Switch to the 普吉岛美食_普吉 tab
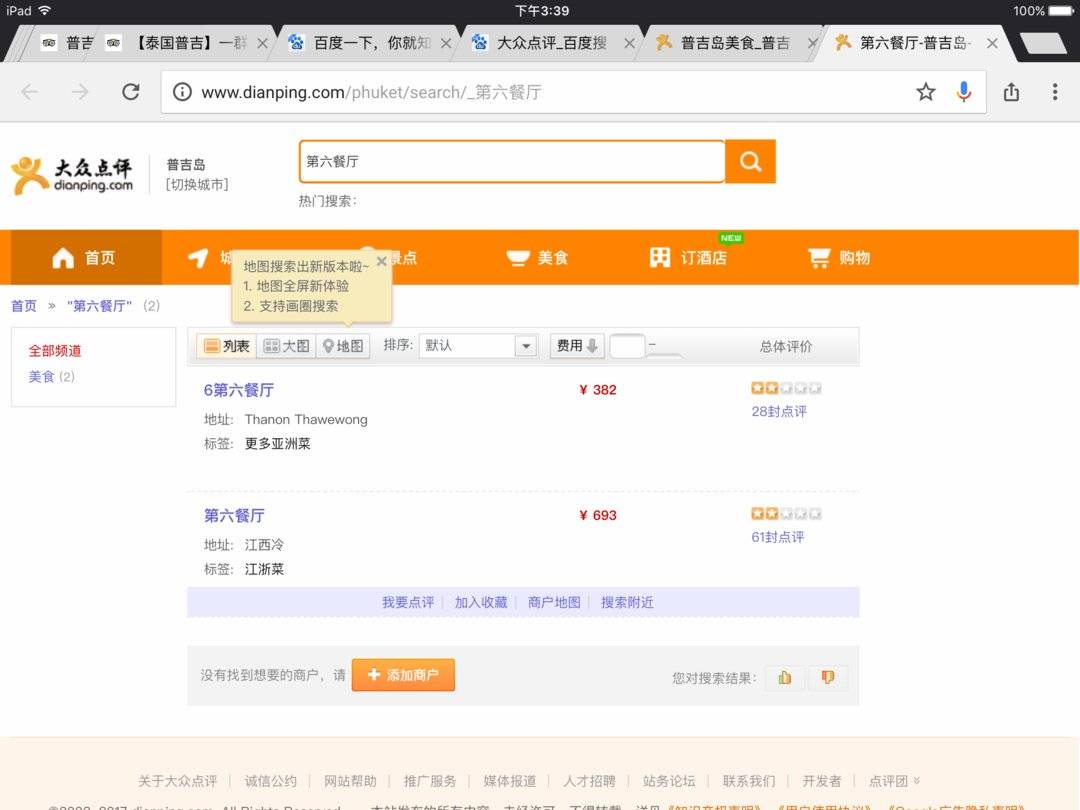1080x810 pixels. [x=734, y=43]
